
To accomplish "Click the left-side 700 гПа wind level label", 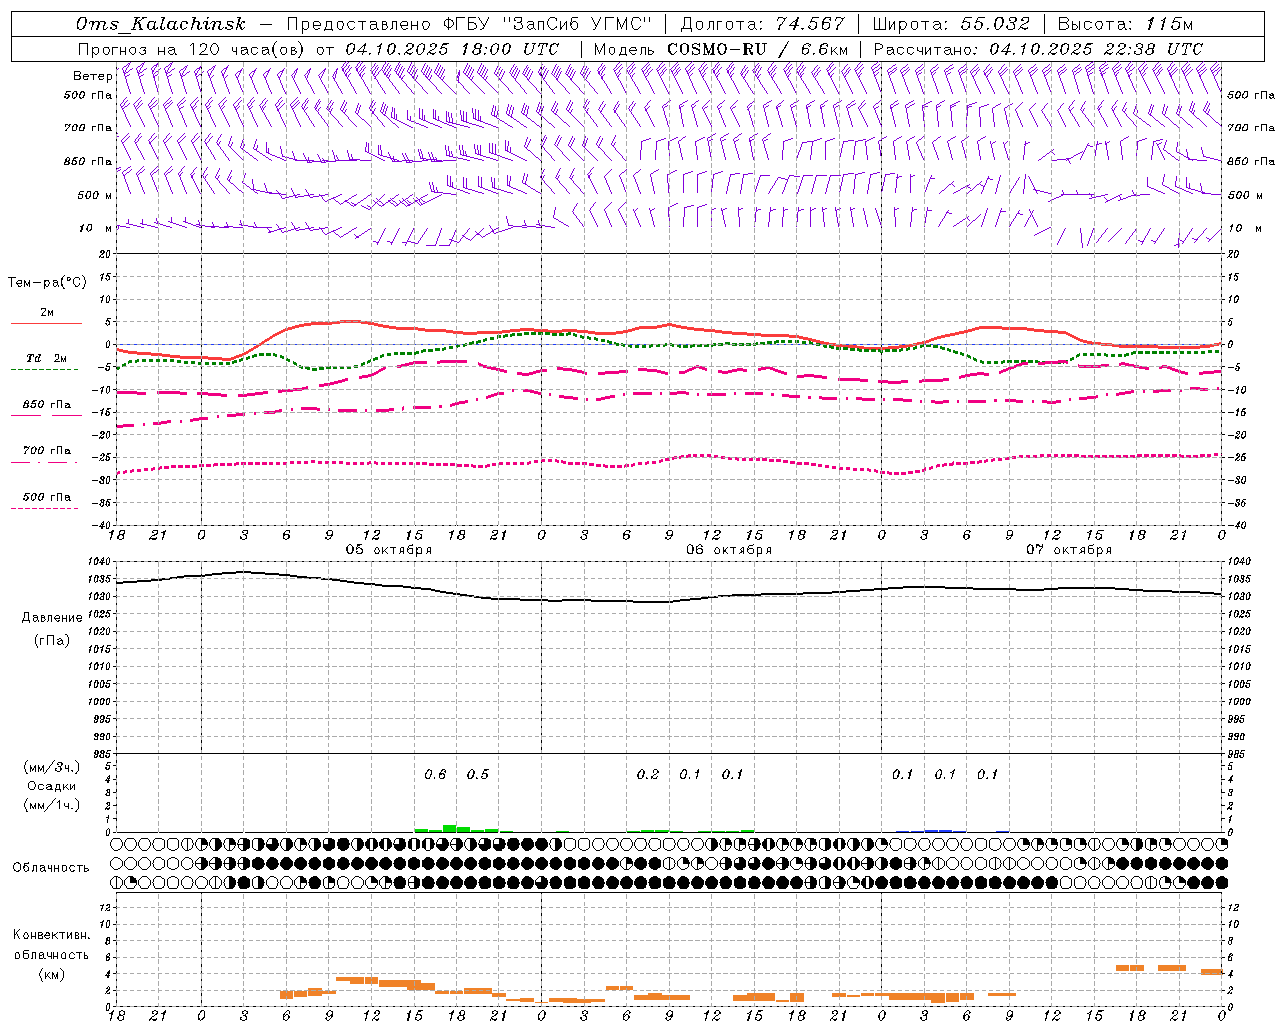I will coord(88,128).
